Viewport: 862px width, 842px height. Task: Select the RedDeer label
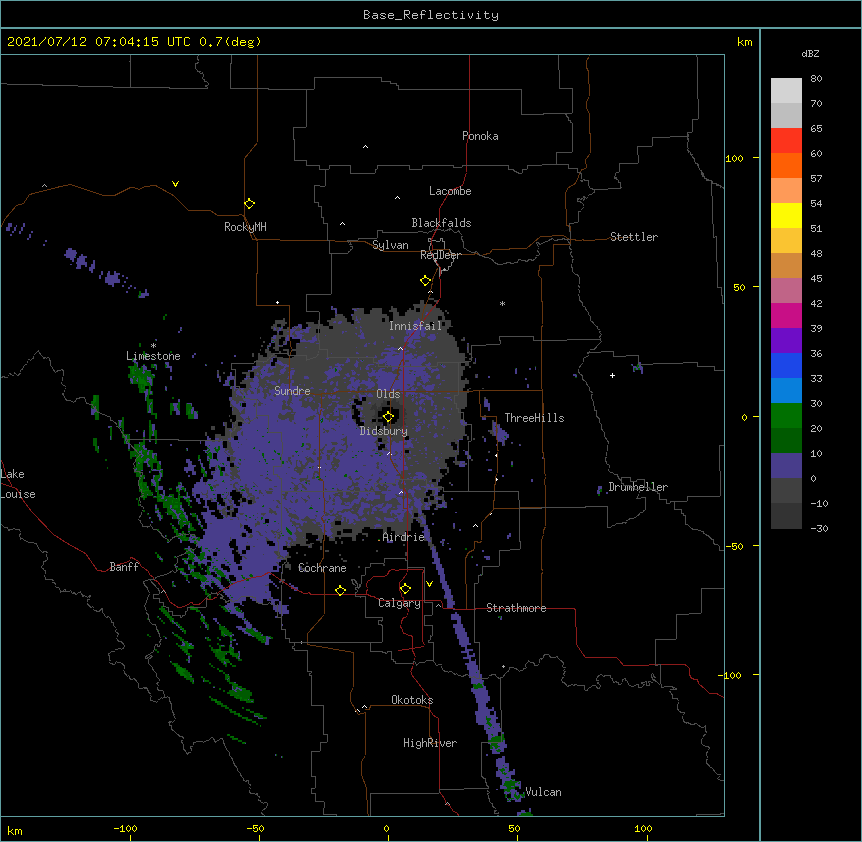tap(440, 255)
